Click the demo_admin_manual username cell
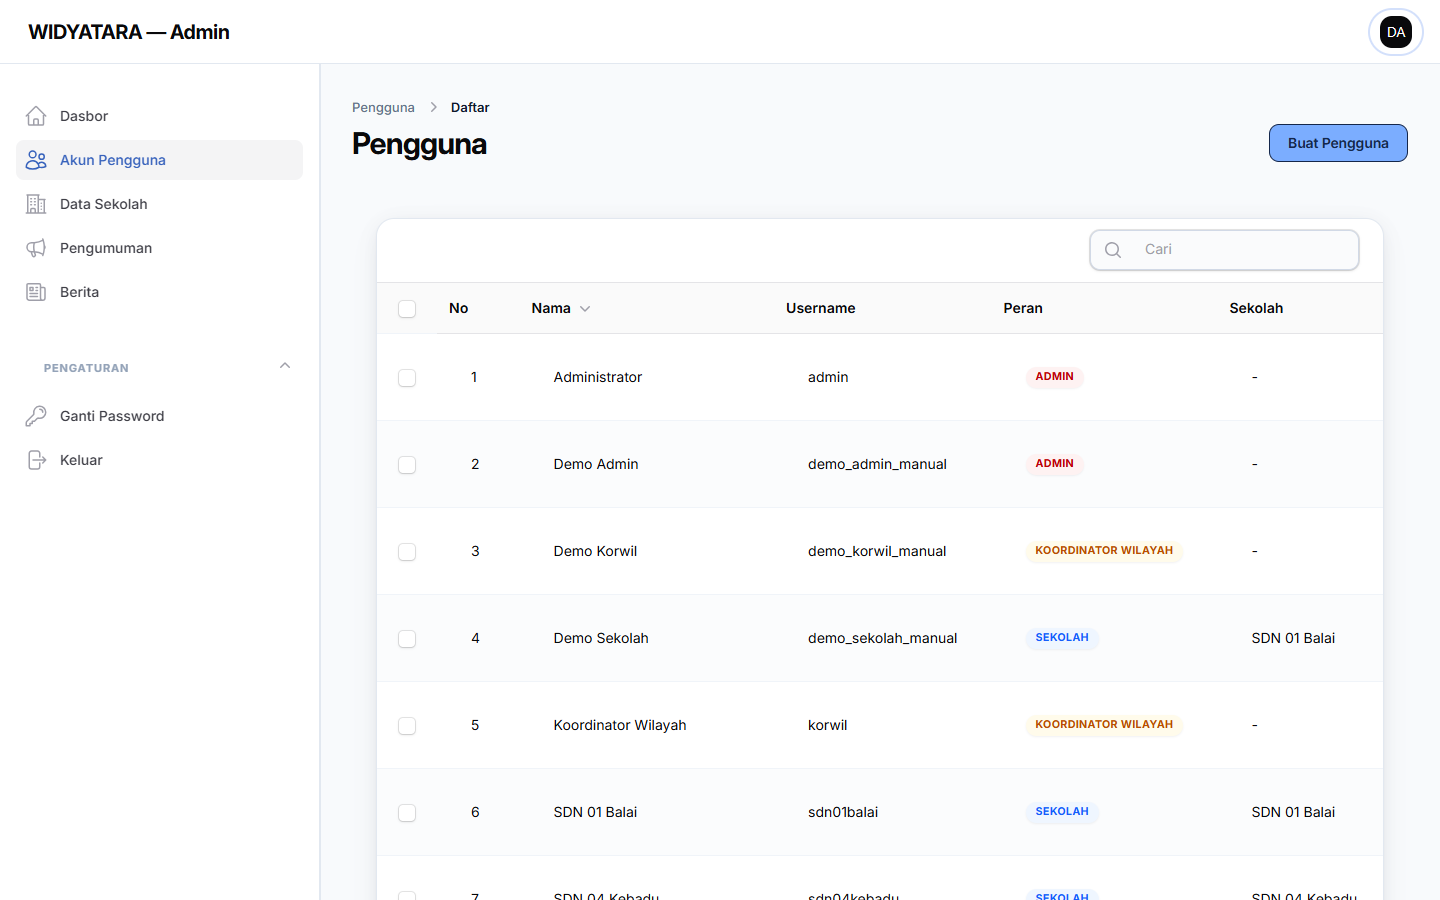1440x900 pixels. click(877, 464)
